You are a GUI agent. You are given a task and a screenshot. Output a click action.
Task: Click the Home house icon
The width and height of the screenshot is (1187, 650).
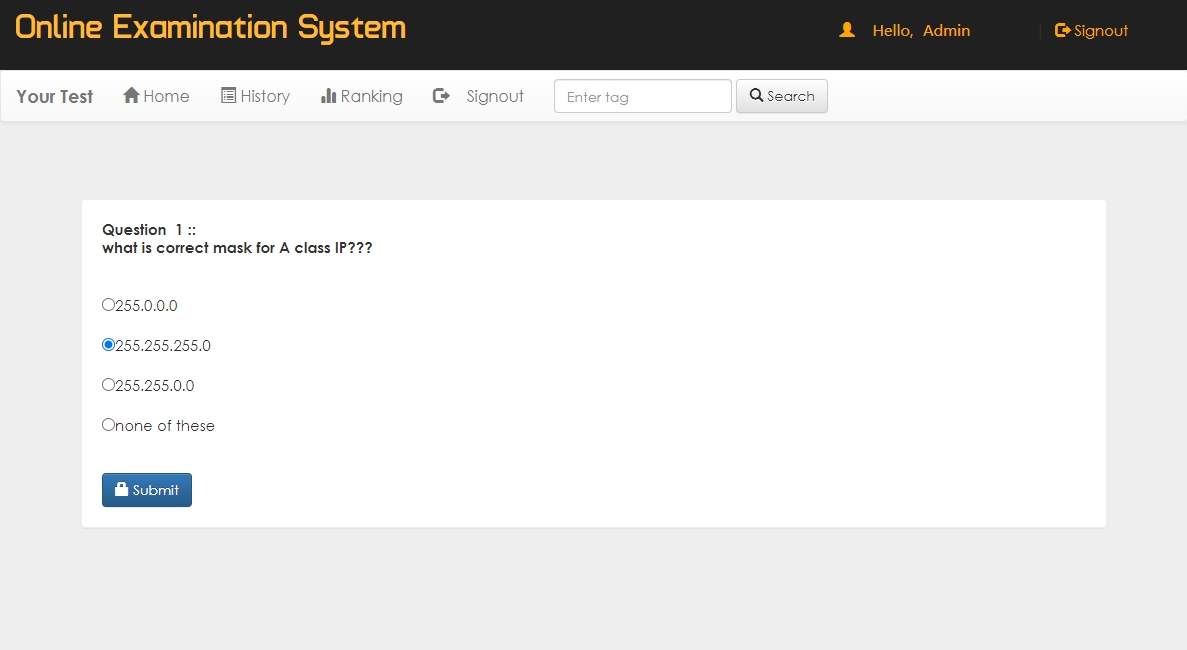coord(131,96)
